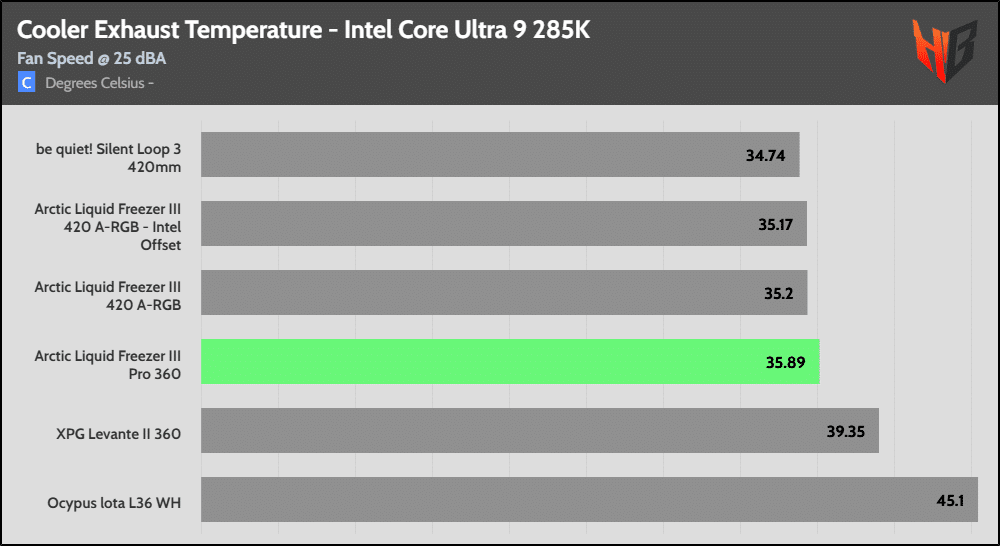Click the HB logo in the header
The width and height of the screenshot is (1000, 546).
pyautogui.click(x=943, y=51)
